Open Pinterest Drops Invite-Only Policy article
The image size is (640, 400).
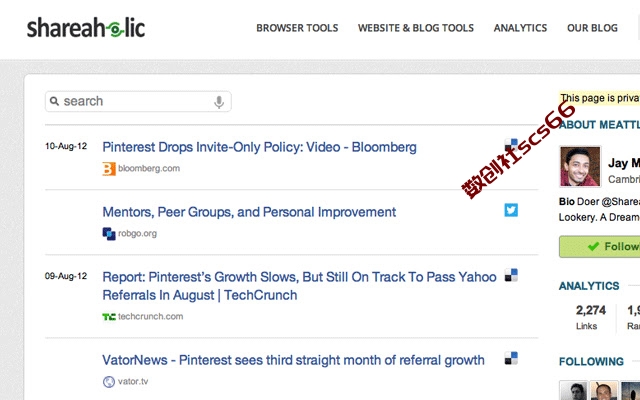coord(260,147)
